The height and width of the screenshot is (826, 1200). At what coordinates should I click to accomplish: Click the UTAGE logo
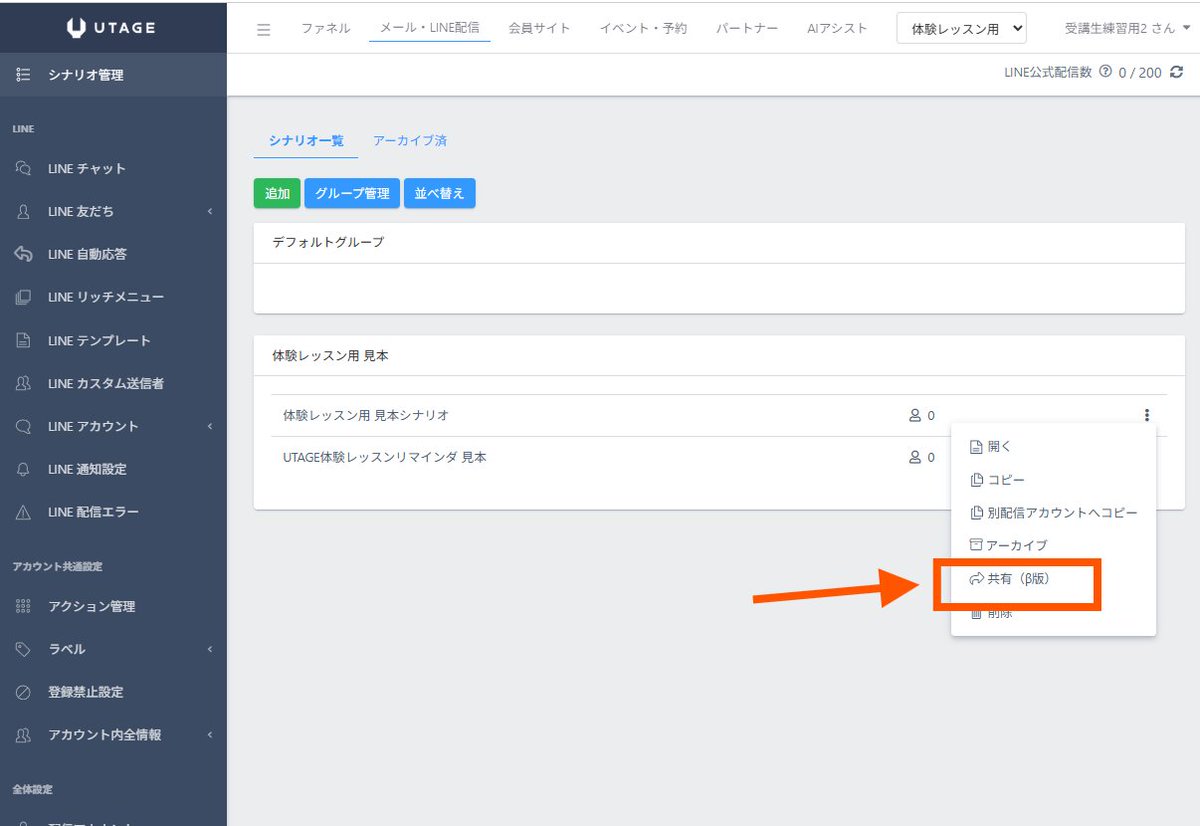(111, 27)
